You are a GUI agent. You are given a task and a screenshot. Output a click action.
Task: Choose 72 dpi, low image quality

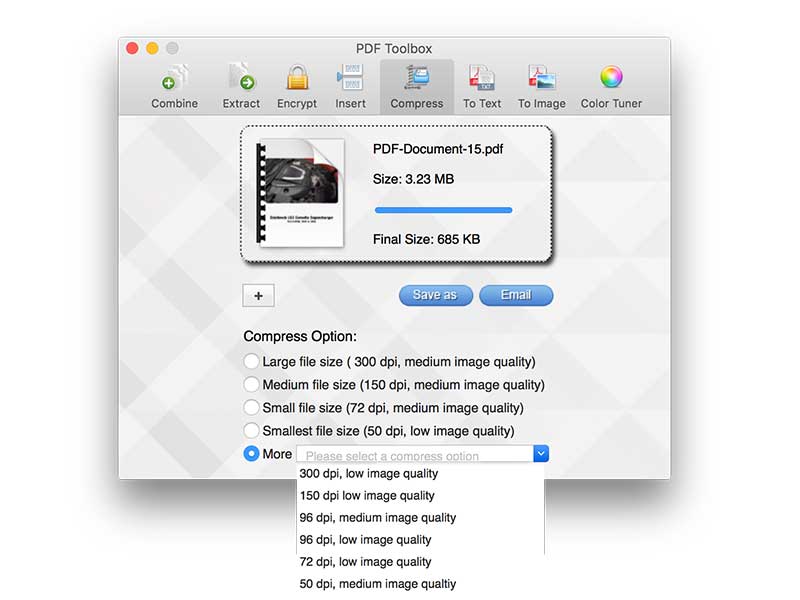[420, 562]
